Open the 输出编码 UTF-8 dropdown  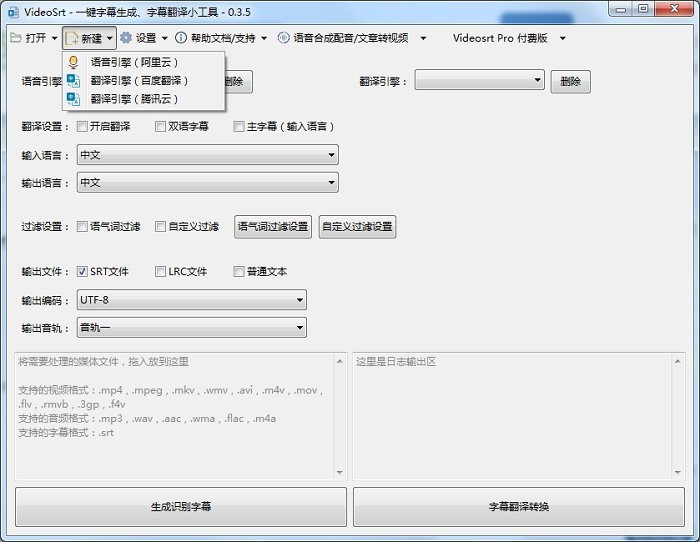click(191, 300)
